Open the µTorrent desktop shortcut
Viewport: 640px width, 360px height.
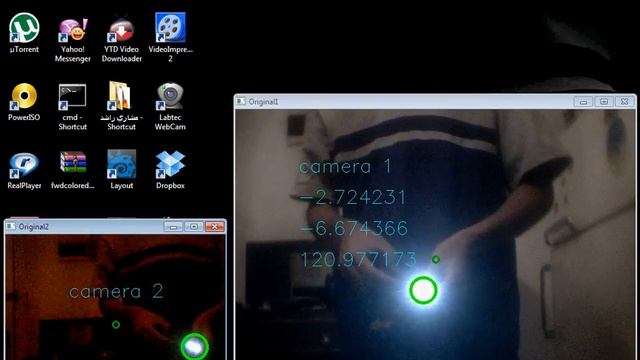[24, 28]
